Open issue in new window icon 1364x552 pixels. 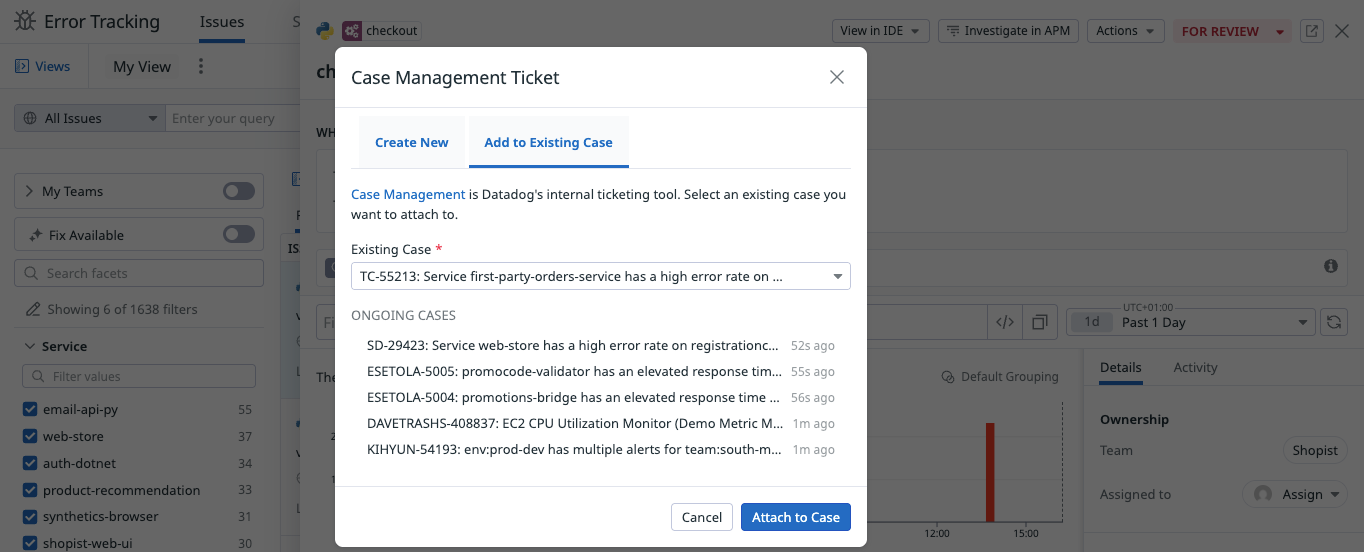pos(1311,31)
